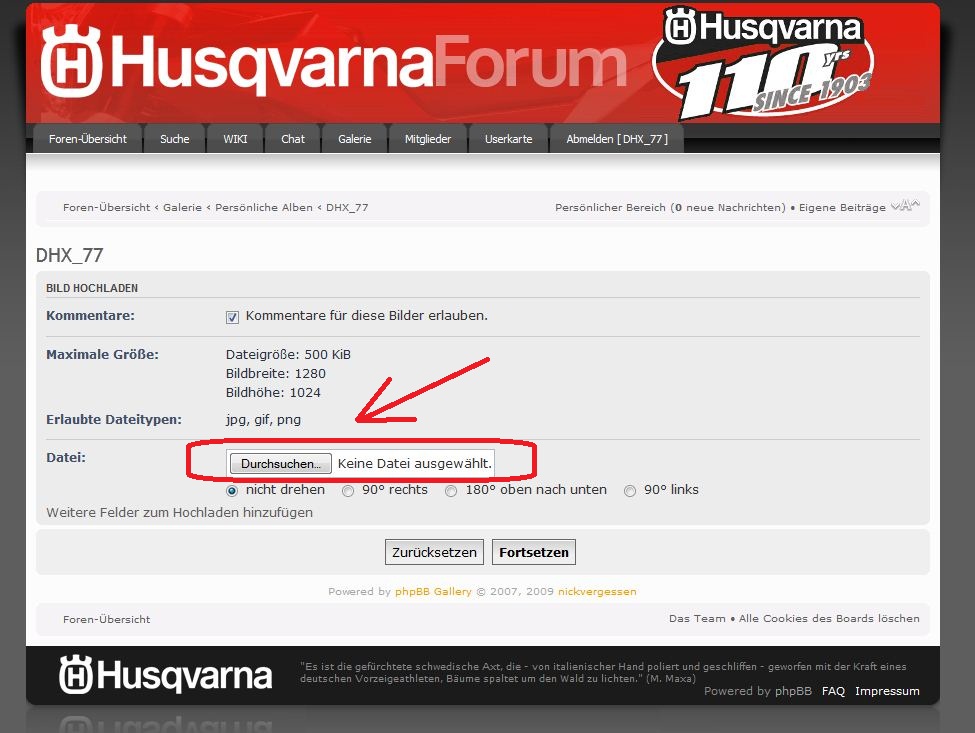The width and height of the screenshot is (975, 733).
Task: Open Das Team link
Action: tap(697, 619)
